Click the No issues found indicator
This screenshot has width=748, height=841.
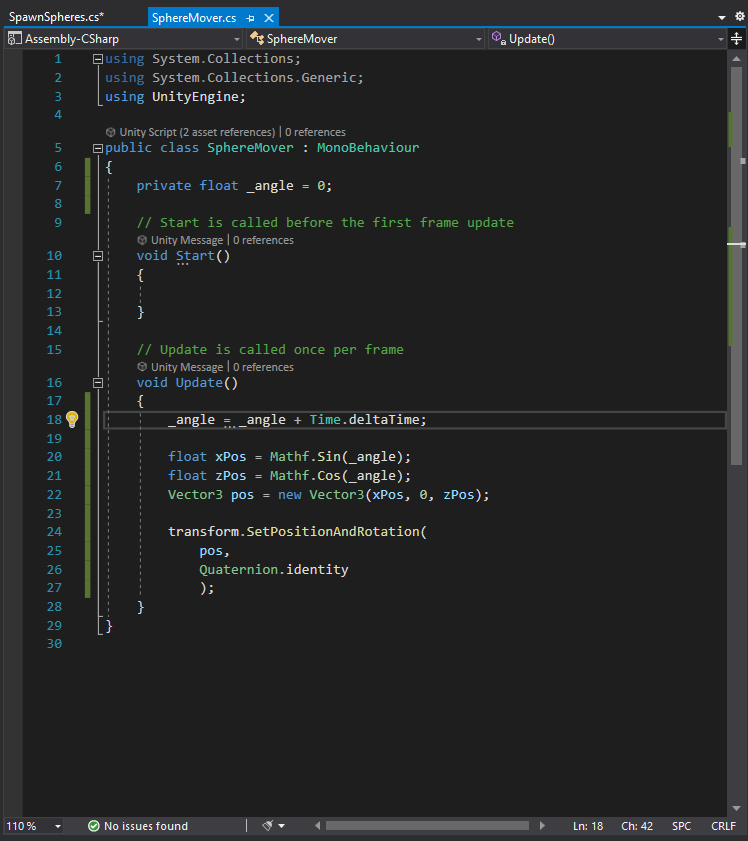(x=138, y=826)
